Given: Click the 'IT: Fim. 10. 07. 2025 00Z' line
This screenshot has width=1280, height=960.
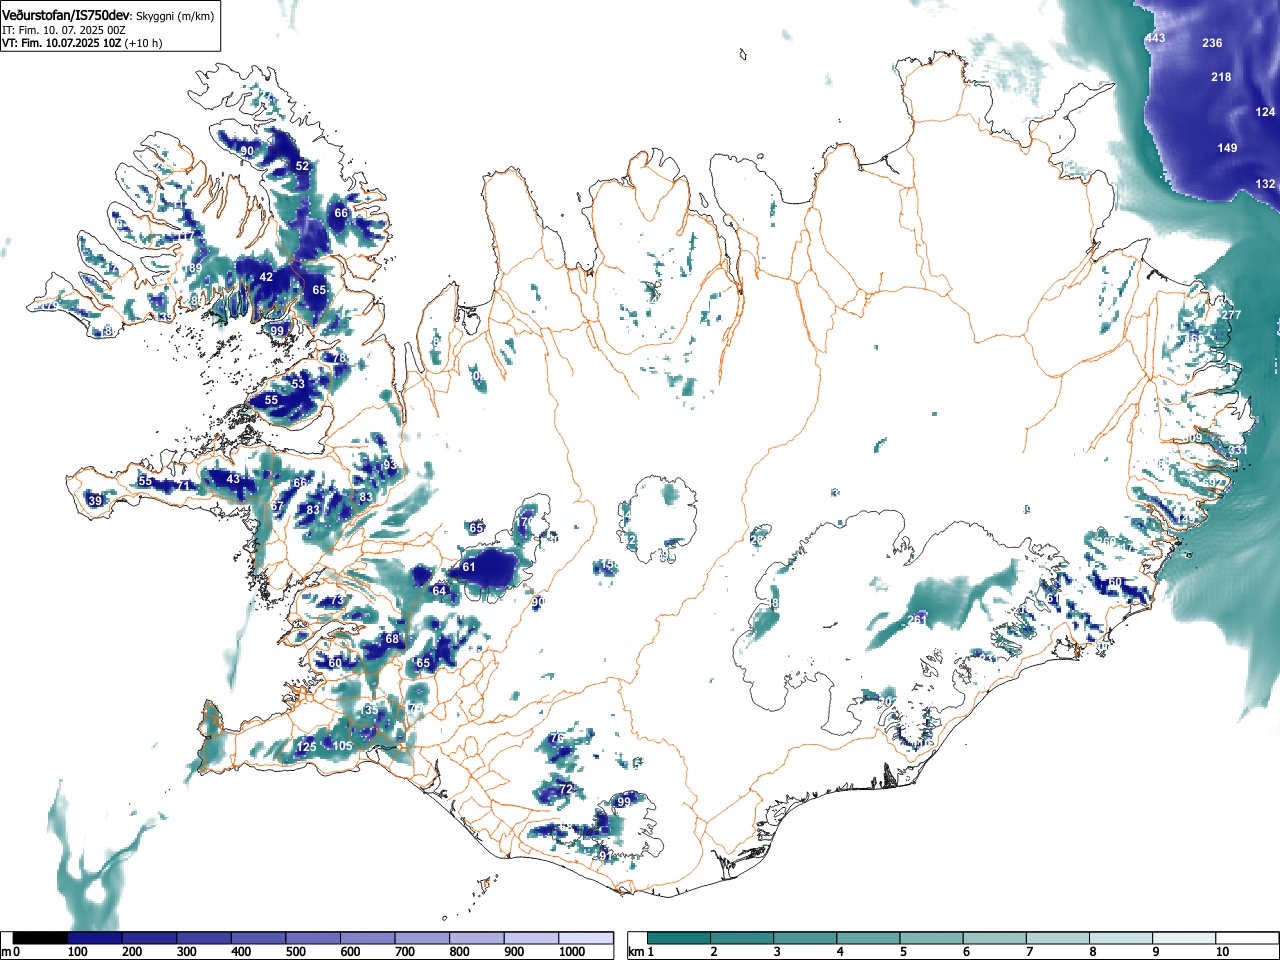Looking at the screenshot, I should tap(63, 30).
